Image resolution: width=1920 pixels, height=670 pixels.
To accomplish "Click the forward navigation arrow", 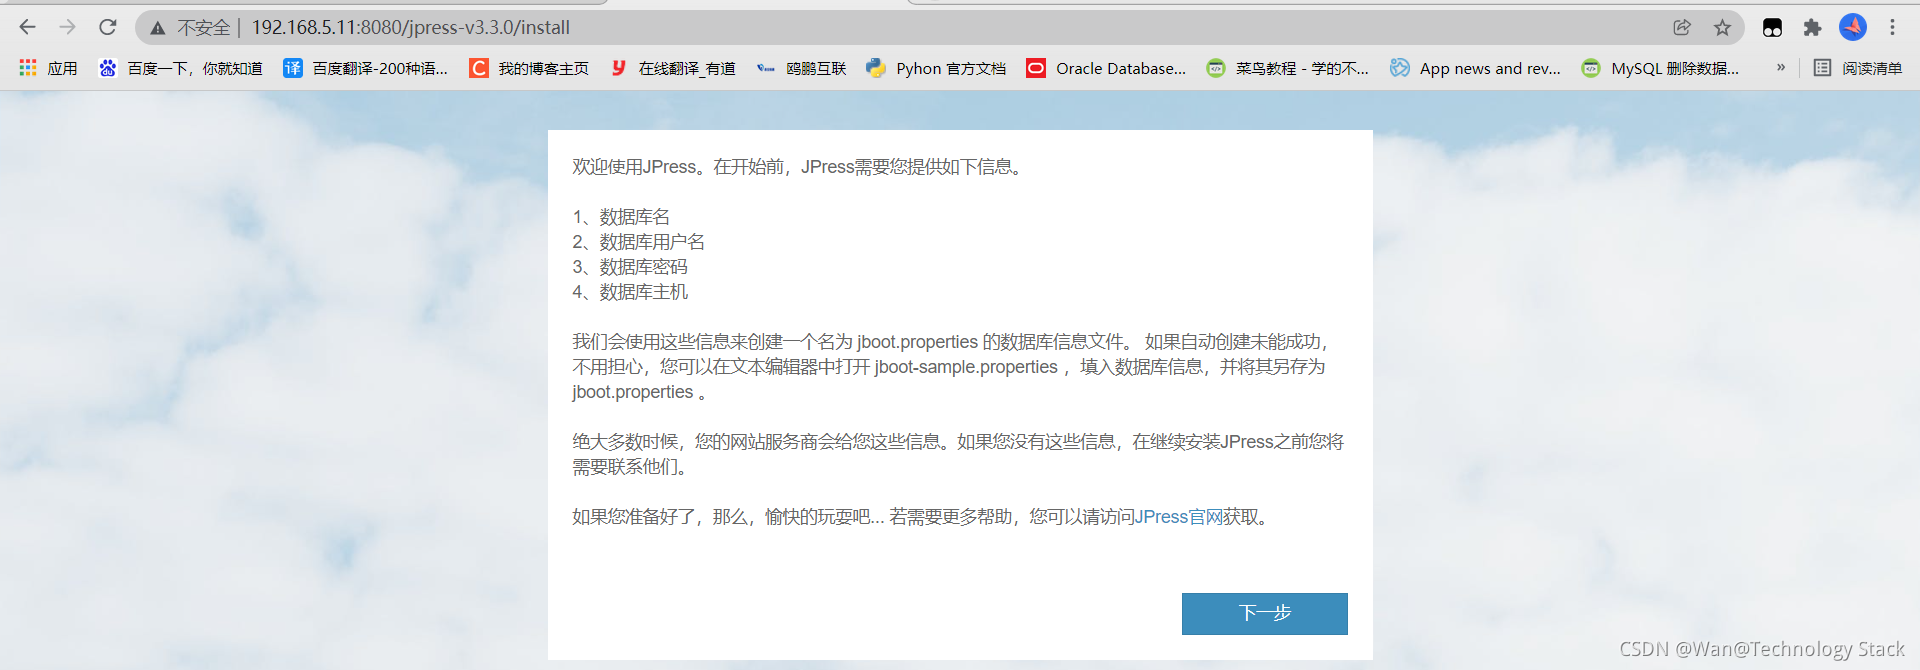I will point(67,27).
